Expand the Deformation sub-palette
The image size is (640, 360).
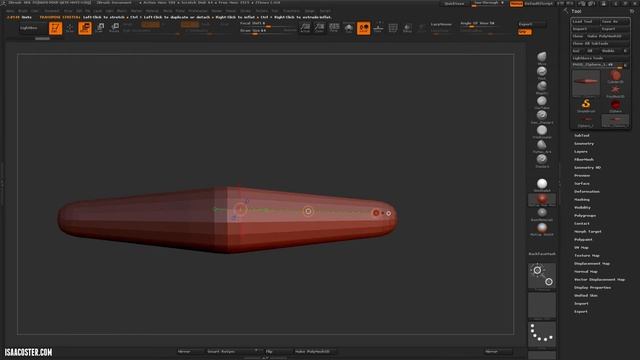point(587,191)
